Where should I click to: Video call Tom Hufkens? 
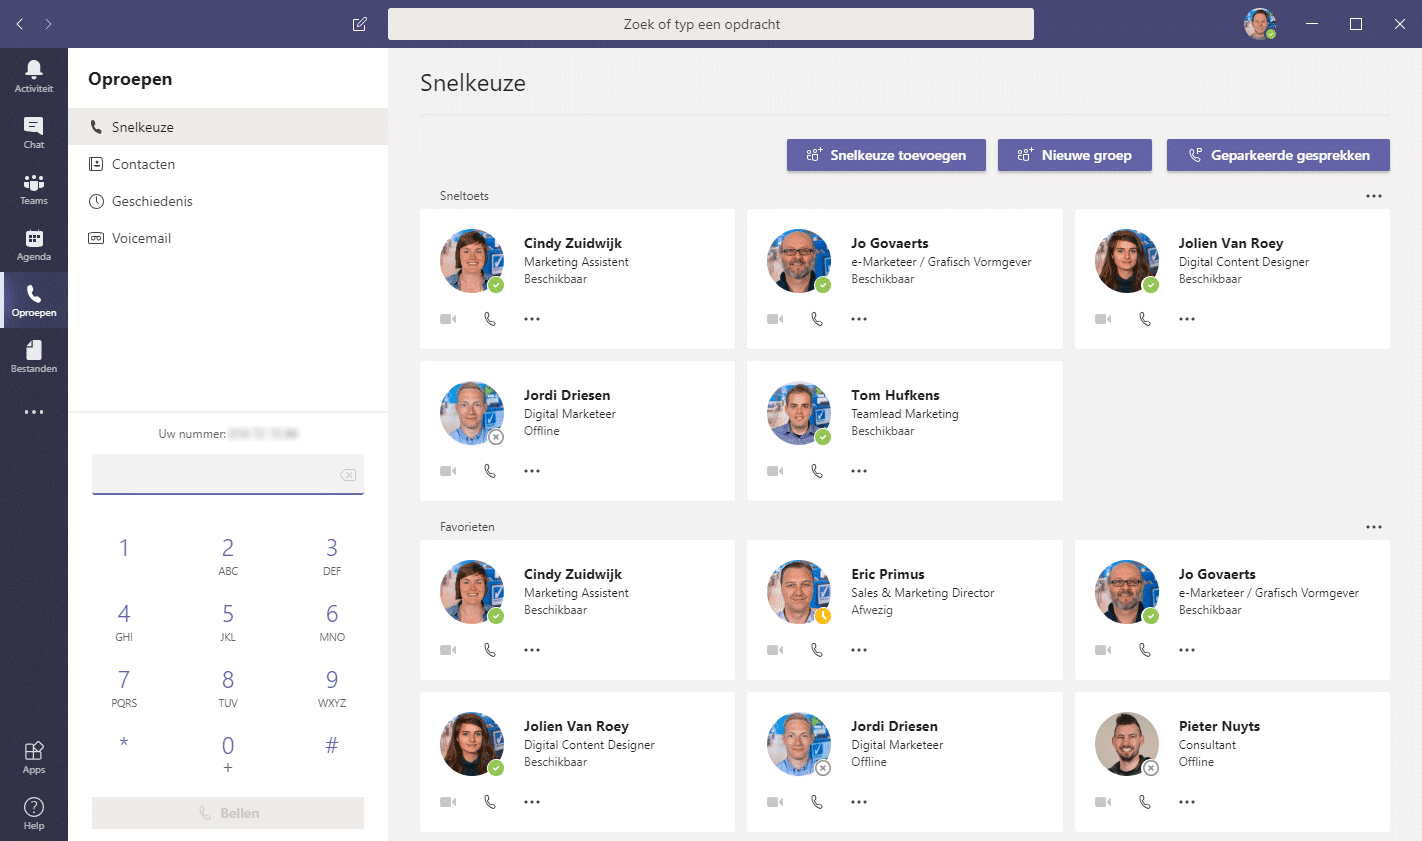coord(775,471)
